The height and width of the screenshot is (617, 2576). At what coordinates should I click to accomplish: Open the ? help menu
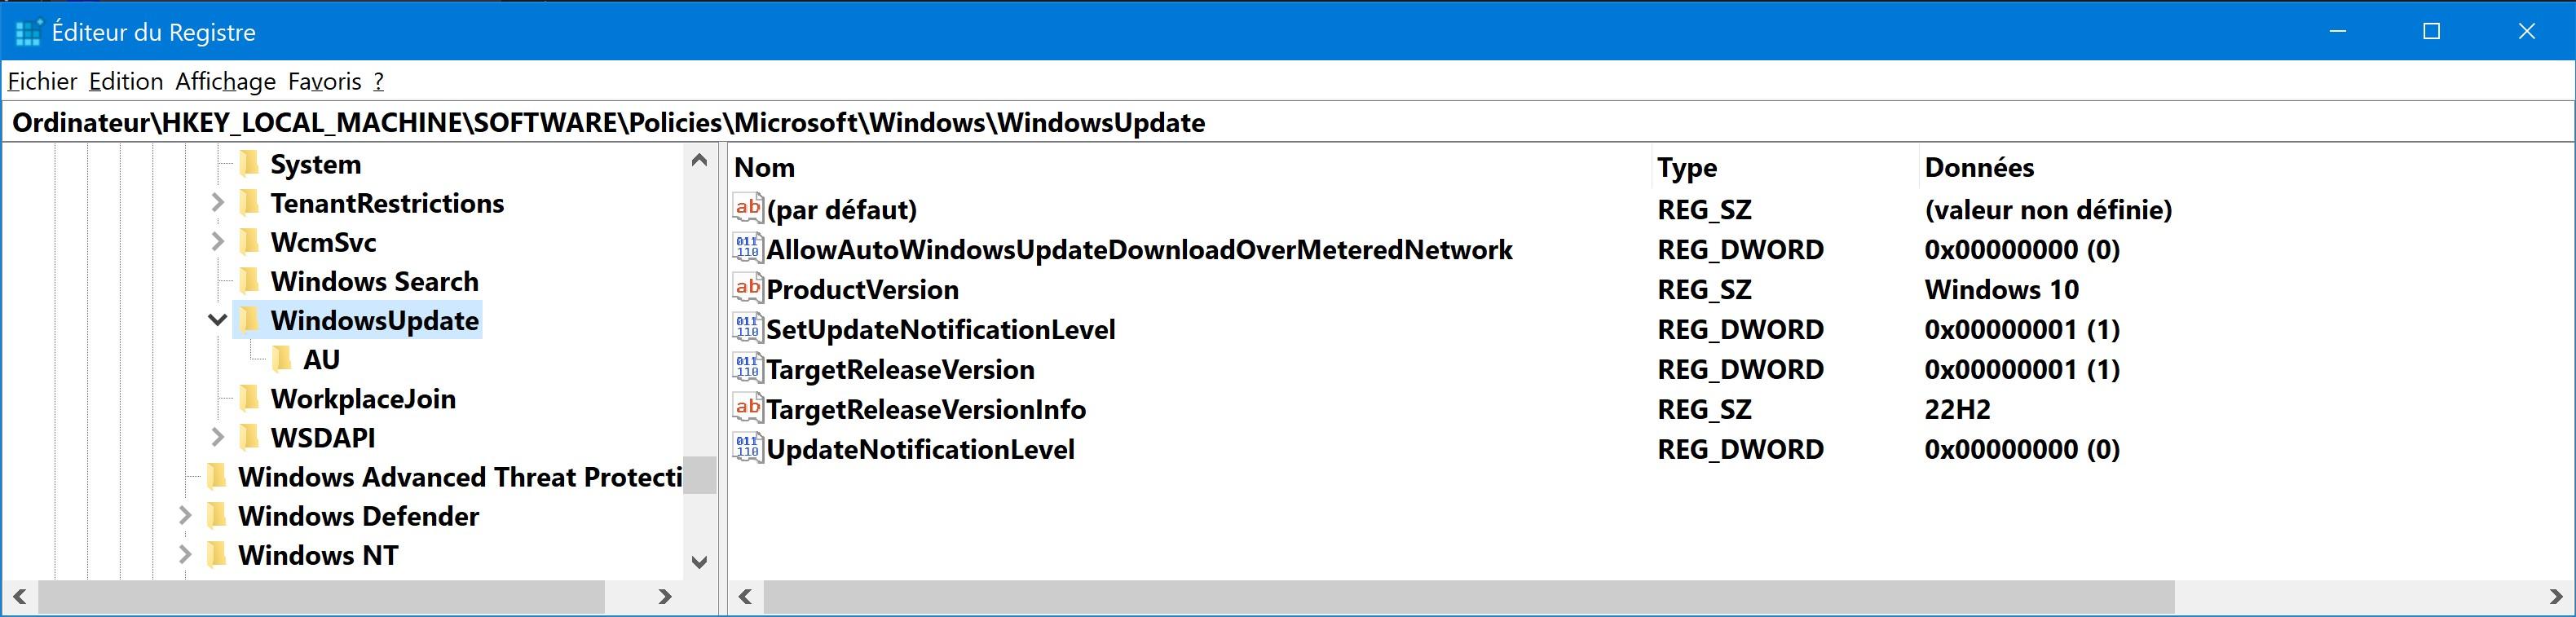coord(379,81)
